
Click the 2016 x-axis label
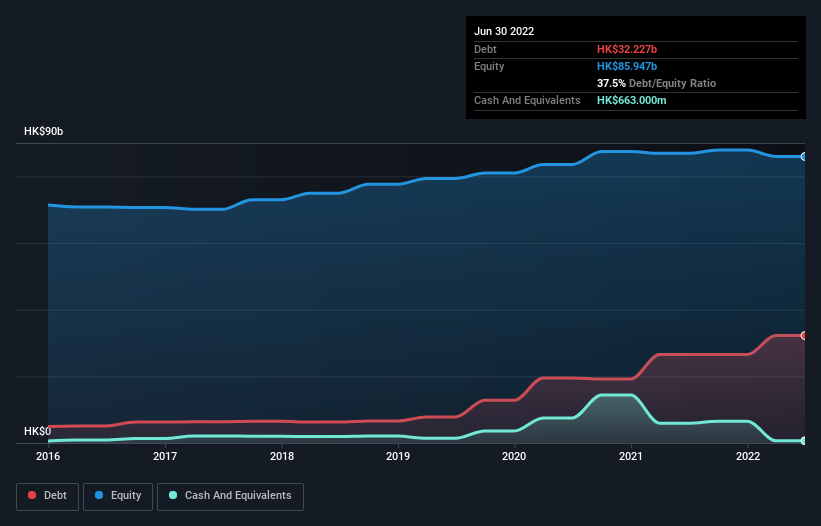[x=48, y=456]
